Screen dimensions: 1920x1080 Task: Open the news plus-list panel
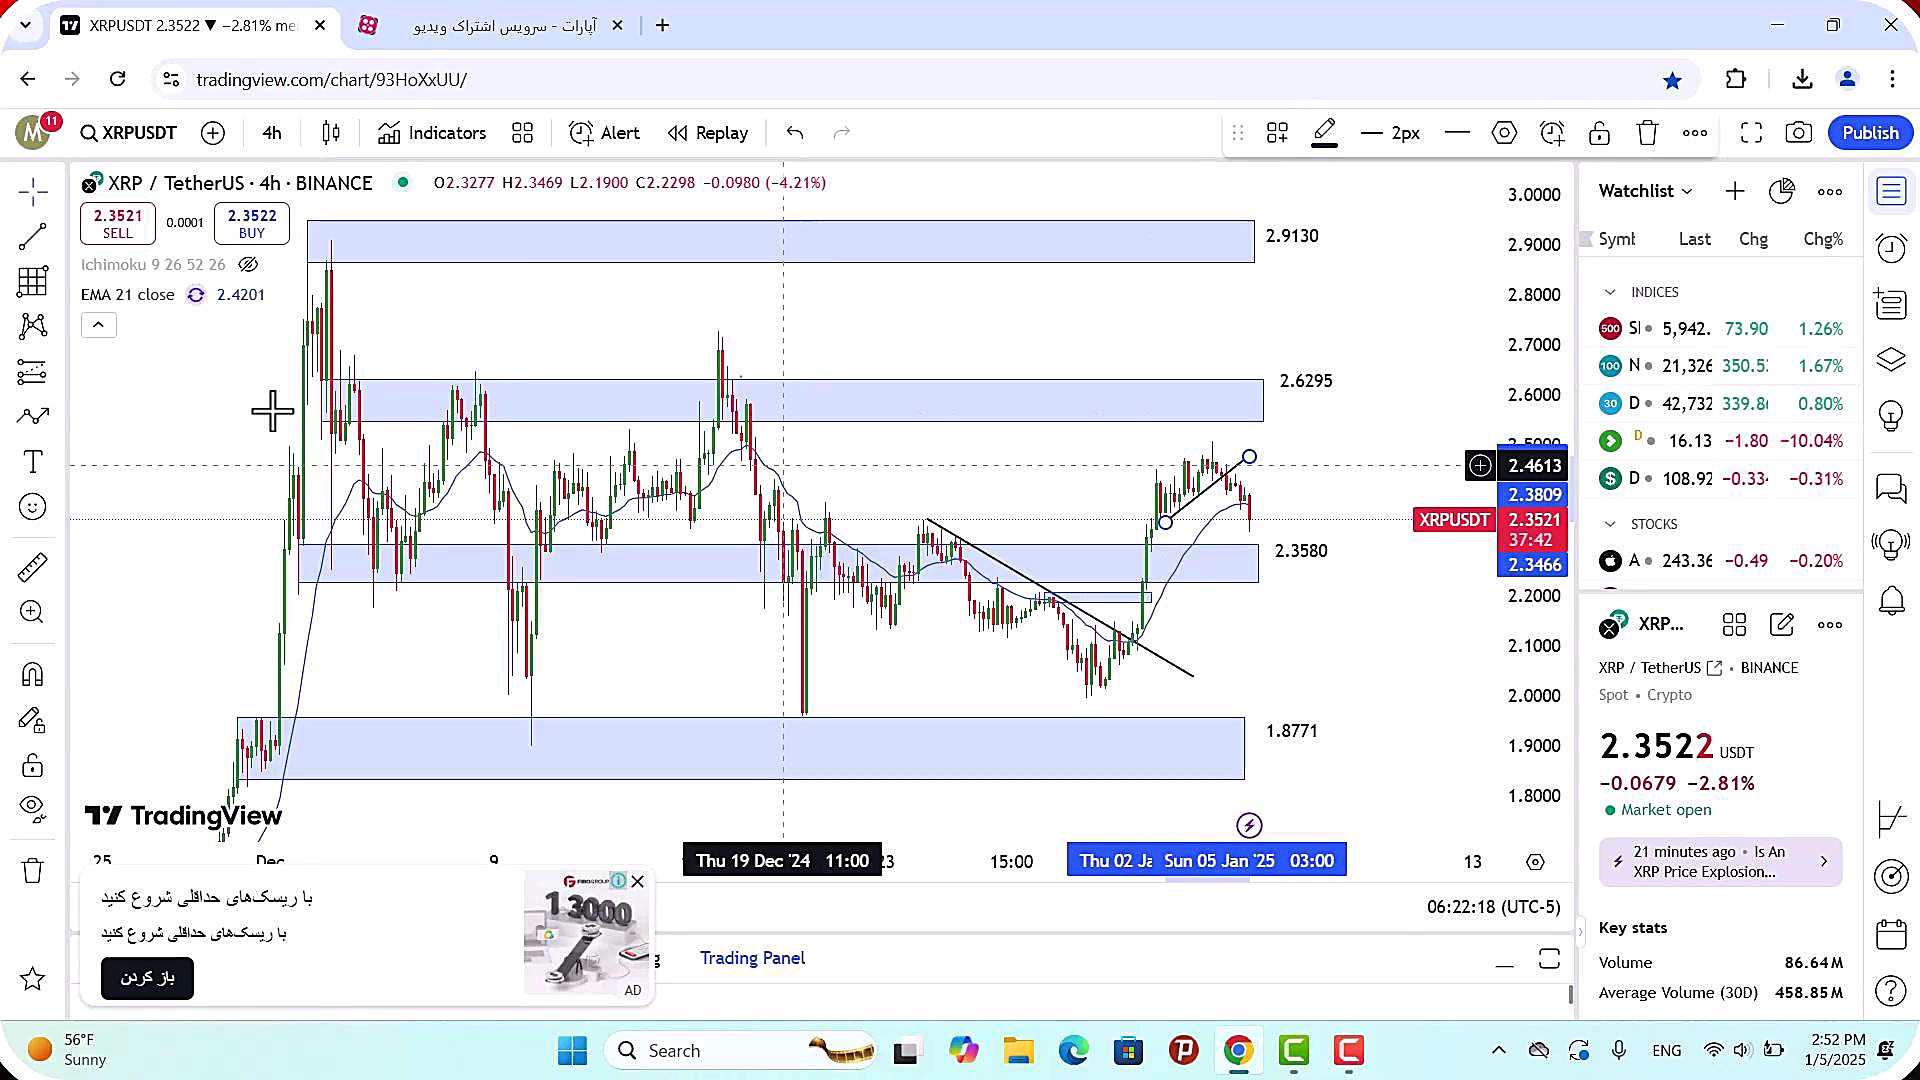1891,303
